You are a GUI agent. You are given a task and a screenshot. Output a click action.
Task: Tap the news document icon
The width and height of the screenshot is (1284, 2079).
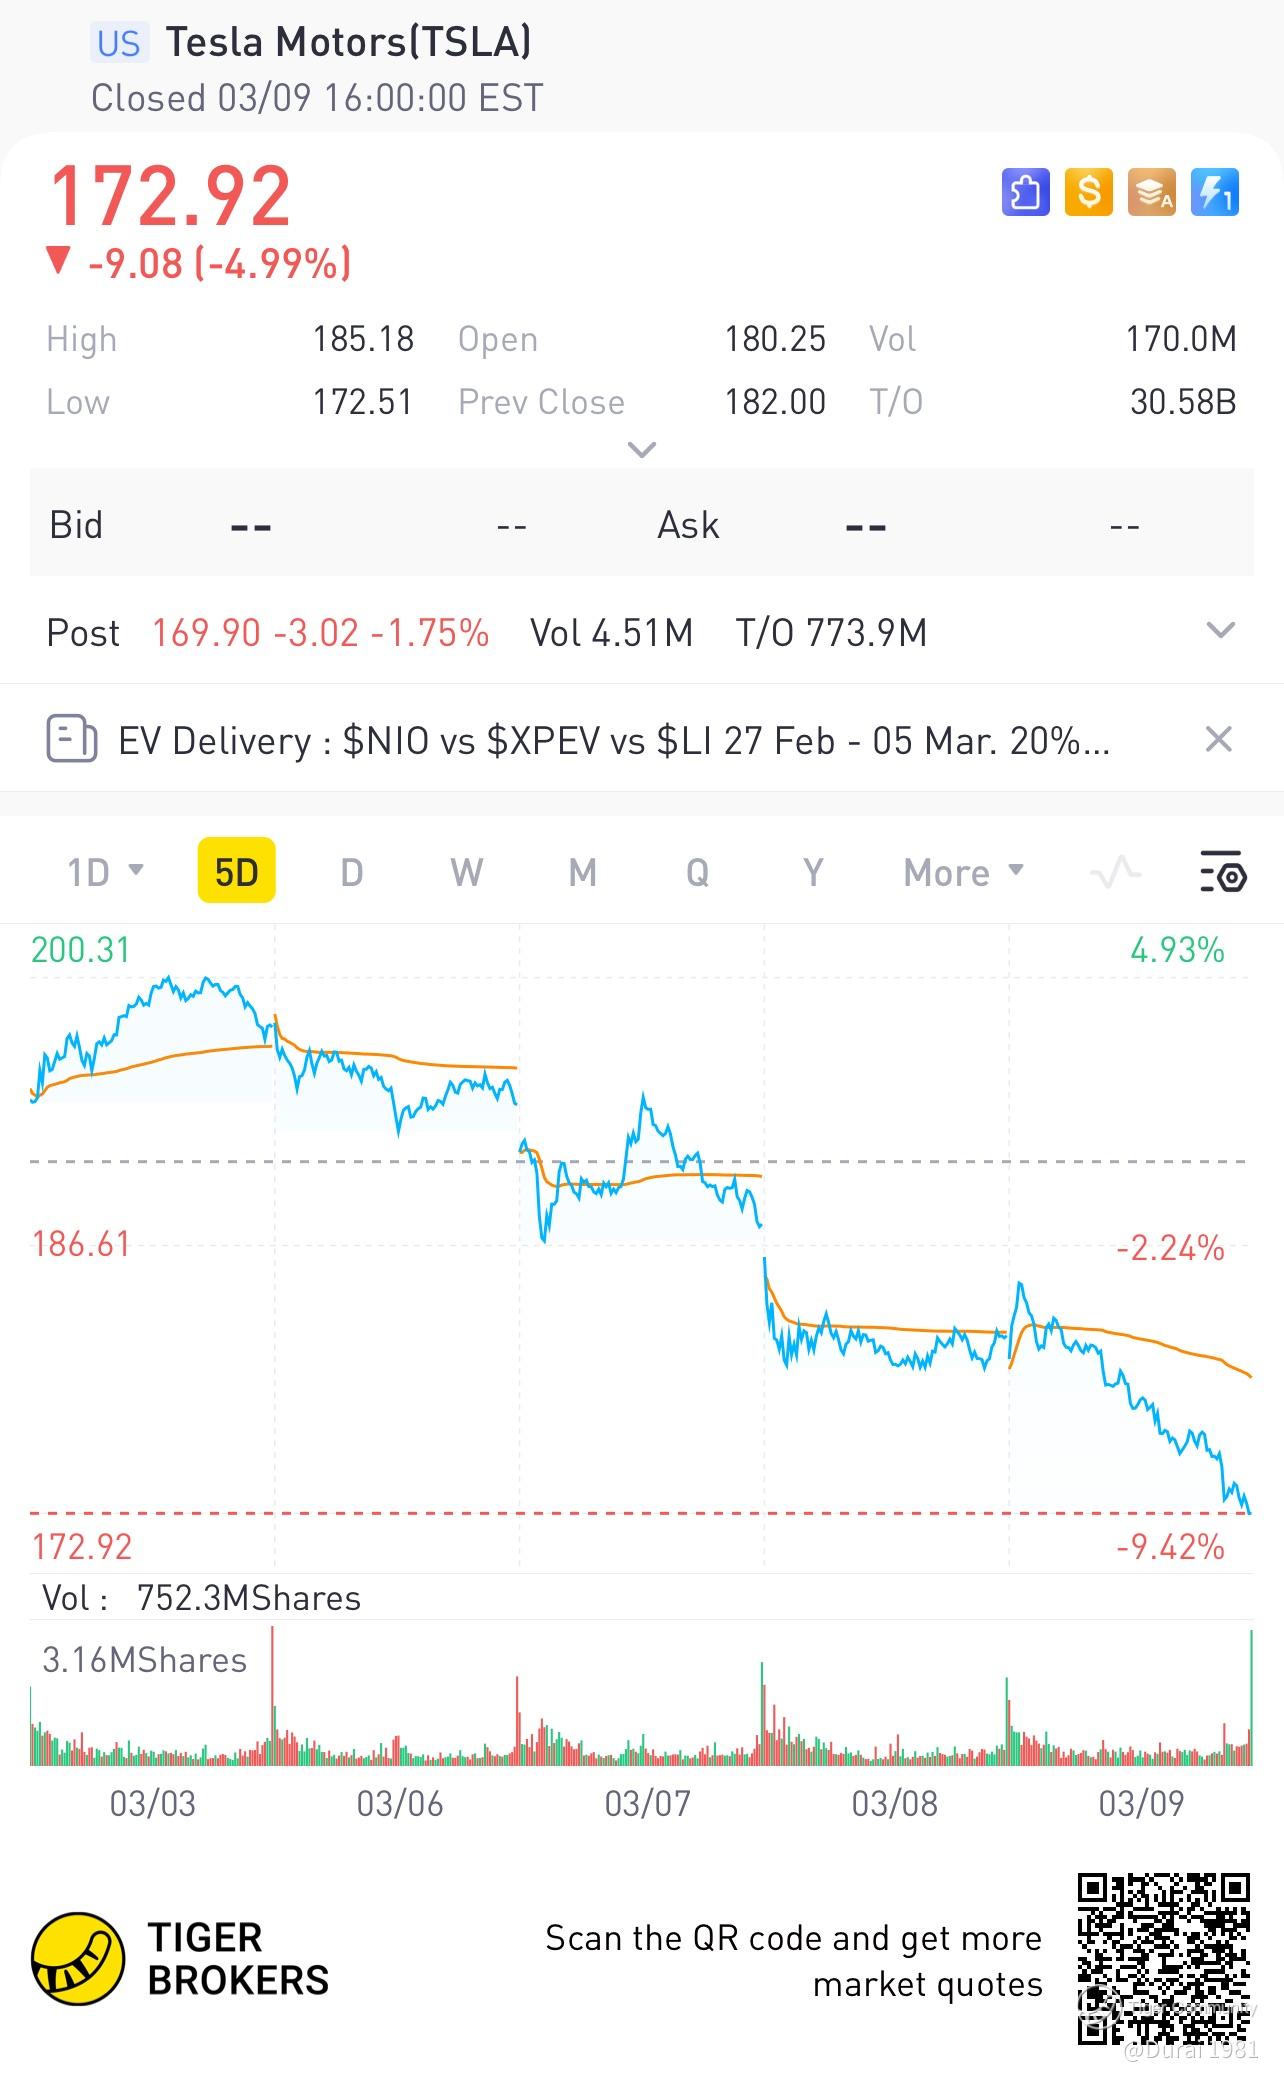coord(72,740)
